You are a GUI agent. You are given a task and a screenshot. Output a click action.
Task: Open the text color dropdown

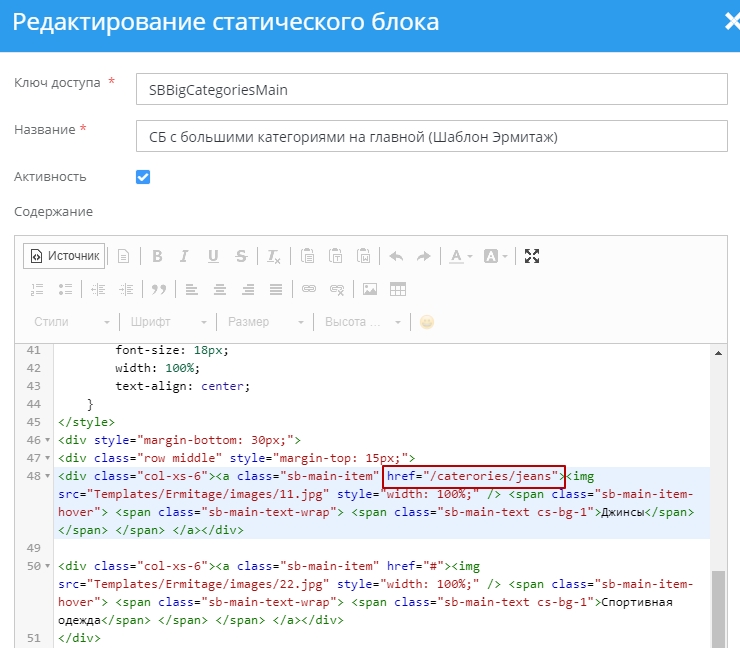(x=461, y=256)
